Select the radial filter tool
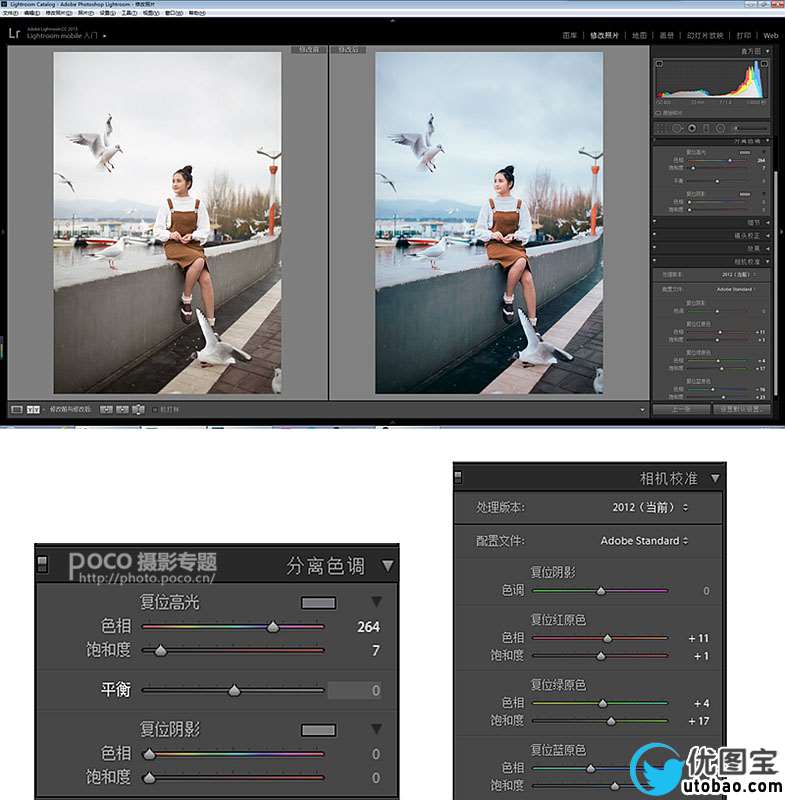Screen dimensions: 785x800 (x=721, y=128)
